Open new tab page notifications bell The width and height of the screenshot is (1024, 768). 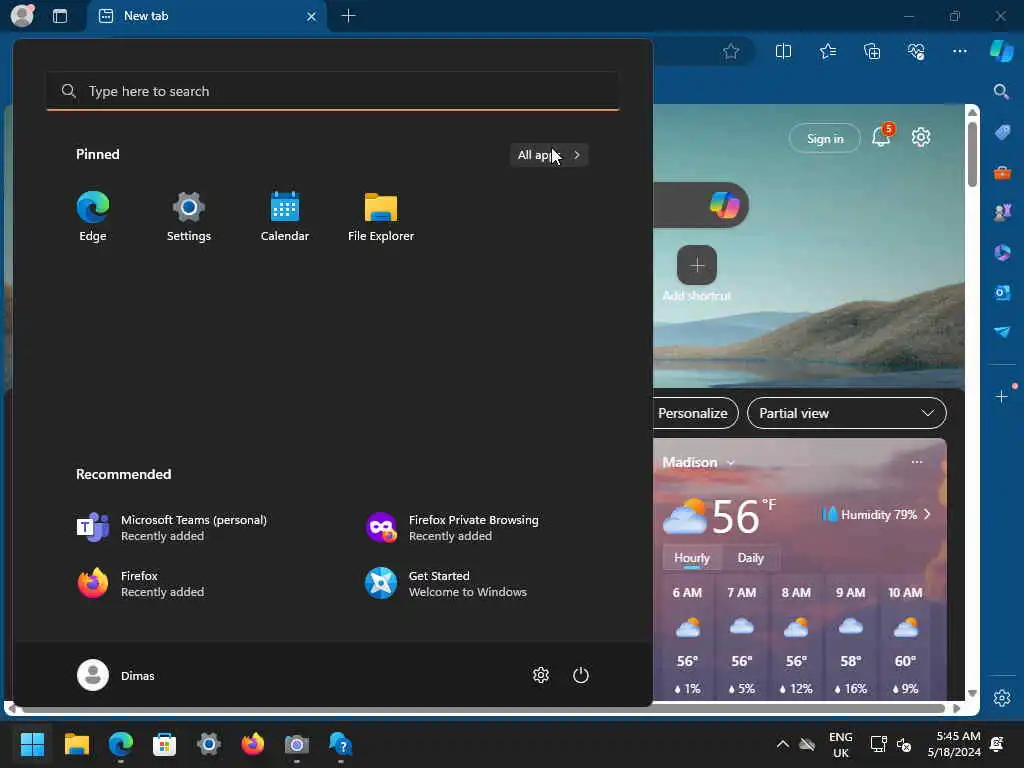click(x=881, y=136)
